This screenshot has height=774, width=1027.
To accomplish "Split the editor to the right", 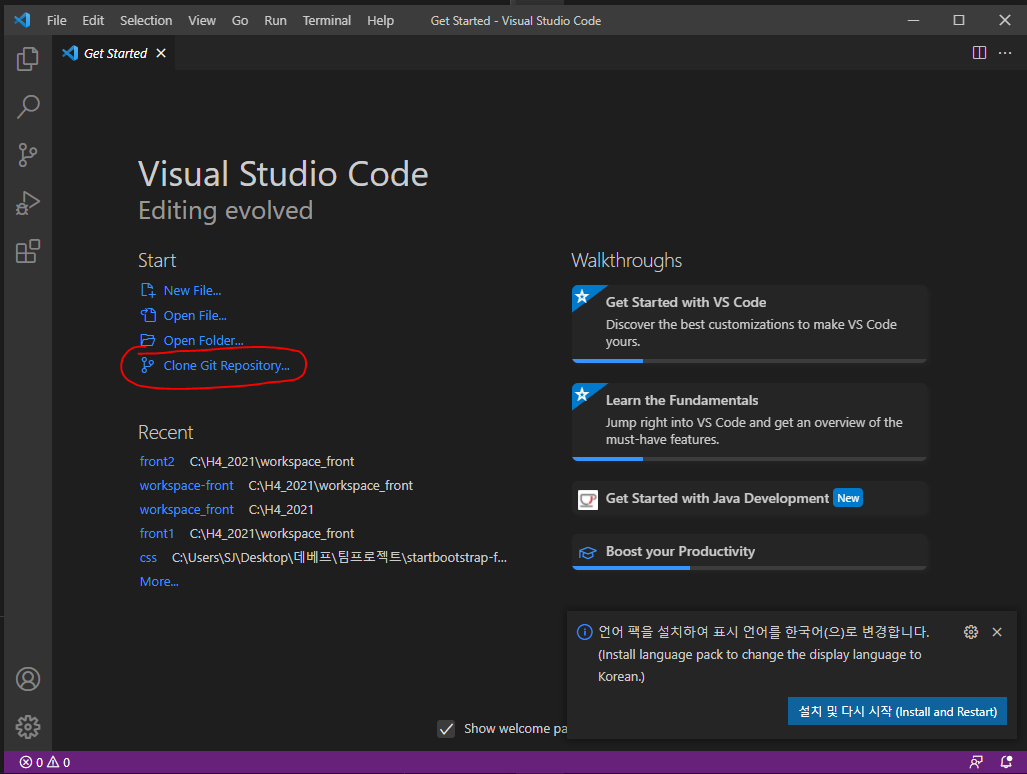I will (x=979, y=53).
